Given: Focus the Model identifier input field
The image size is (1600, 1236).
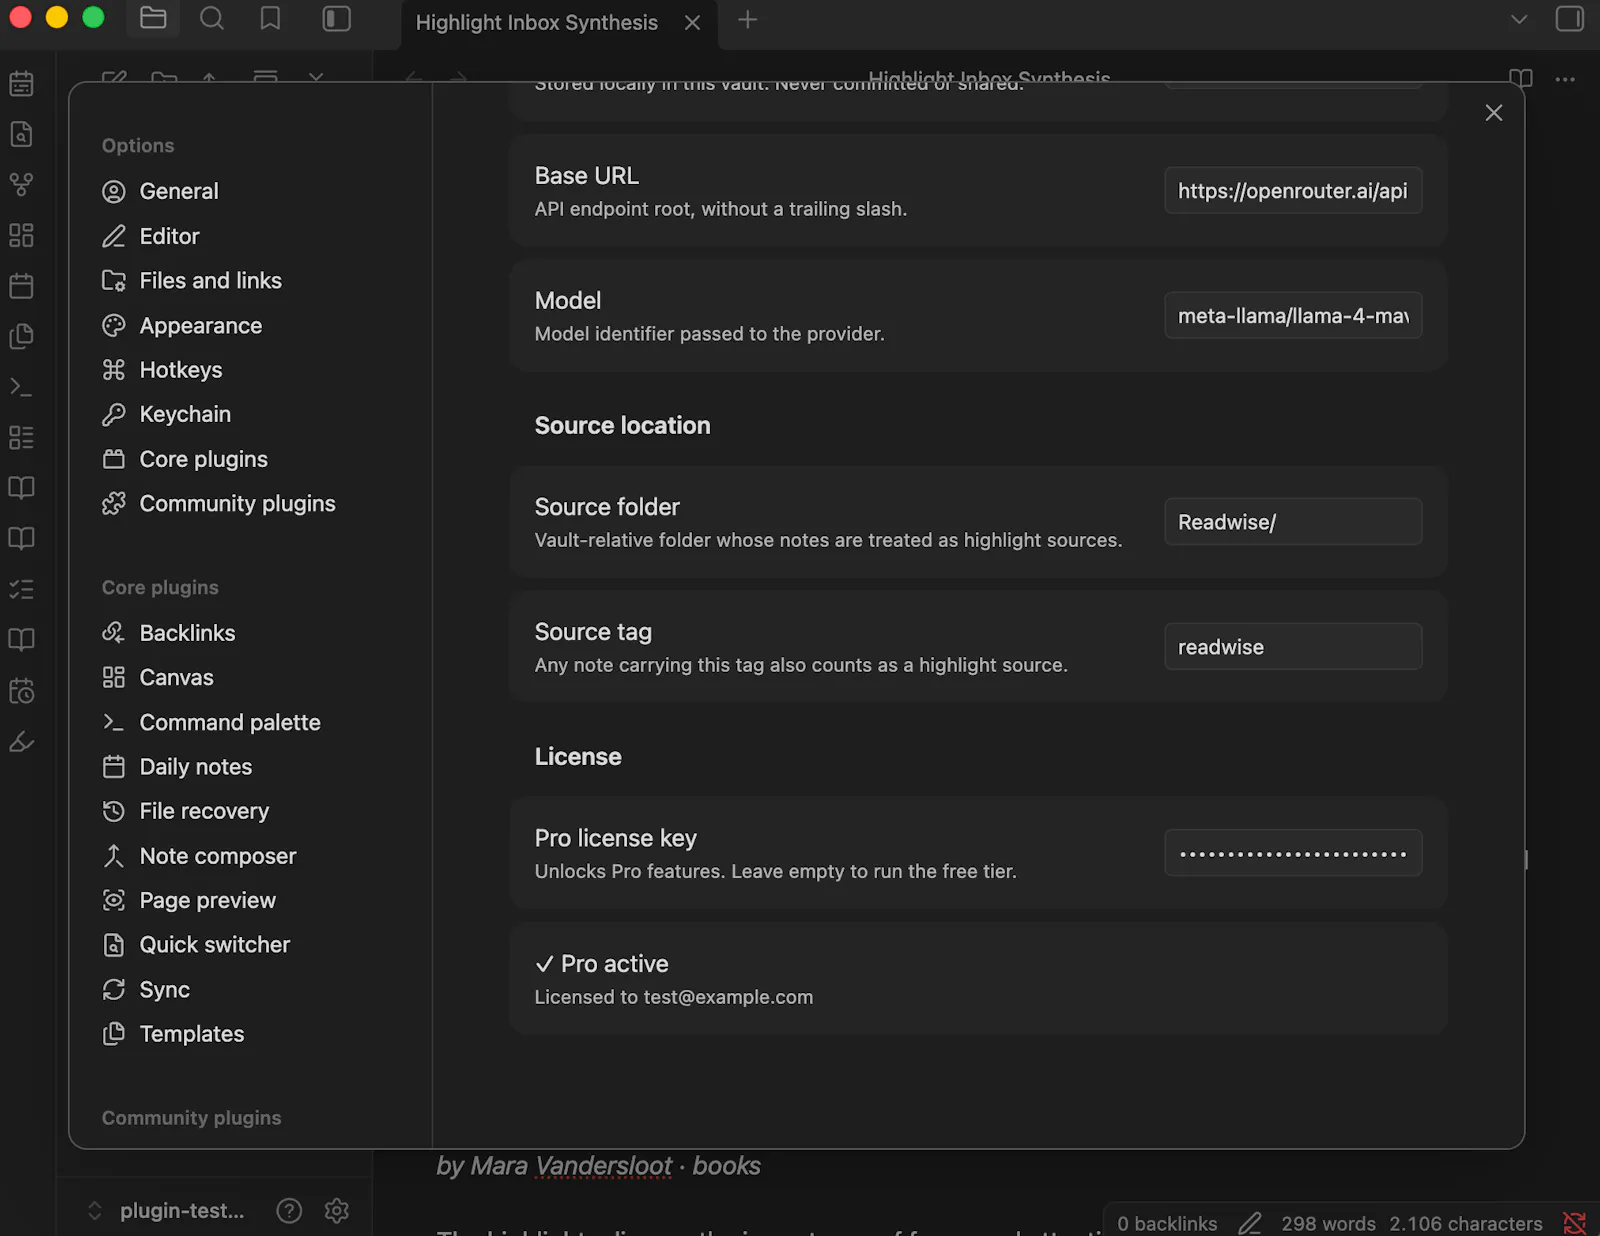Looking at the screenshot, I should (x=1293, y=316).
